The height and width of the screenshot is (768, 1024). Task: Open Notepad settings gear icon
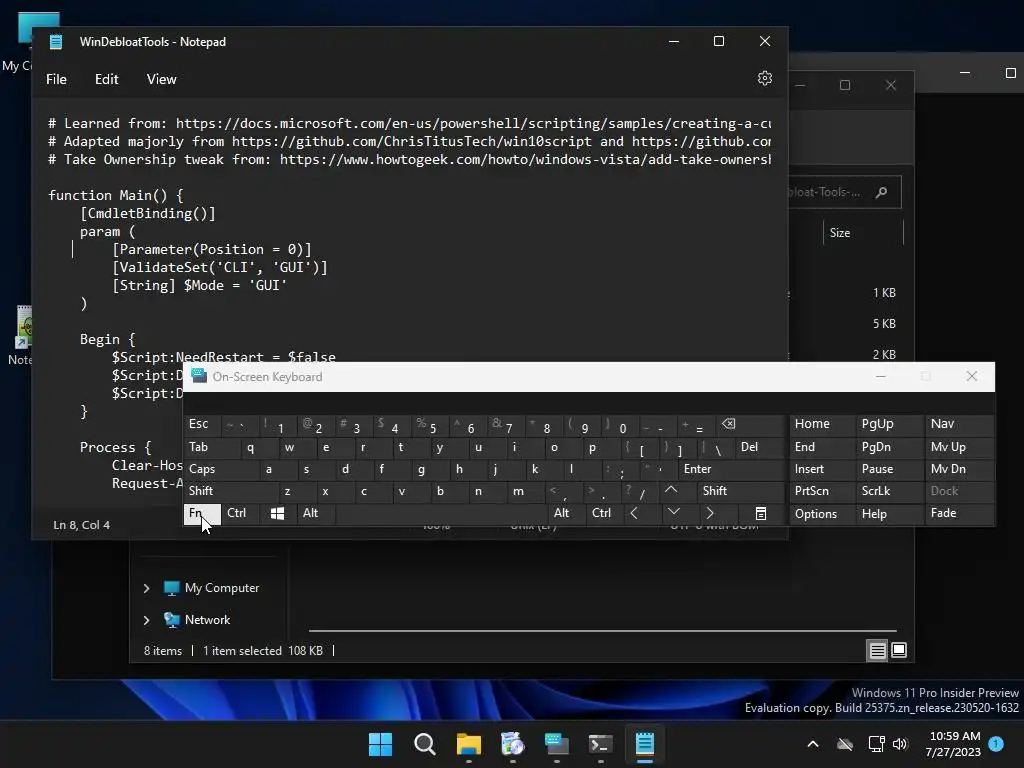(765, 78)
